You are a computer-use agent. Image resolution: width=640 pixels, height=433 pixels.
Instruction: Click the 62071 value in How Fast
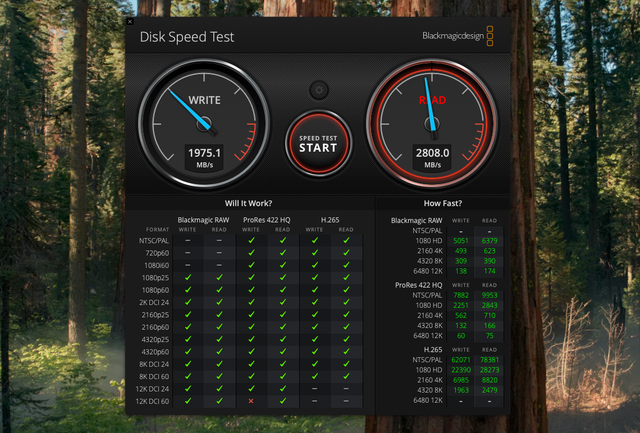[x=461, y=360]
